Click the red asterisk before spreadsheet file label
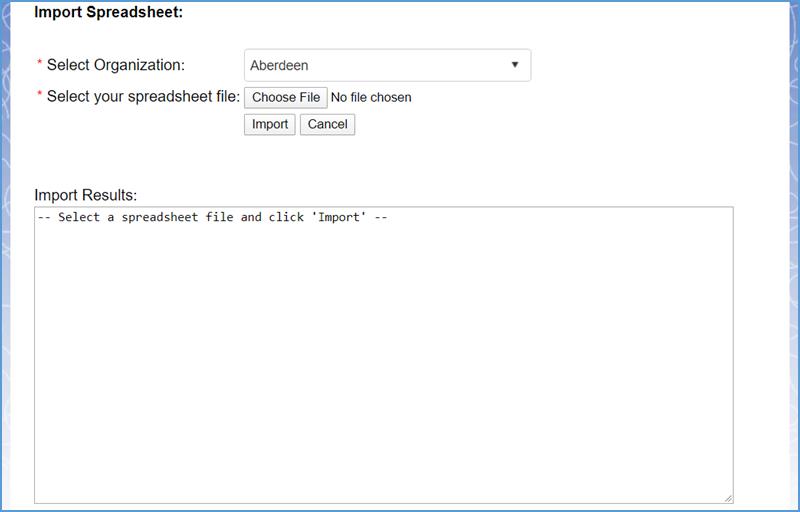The height and width of the screenshot is (512, 800). click(40, 97)
